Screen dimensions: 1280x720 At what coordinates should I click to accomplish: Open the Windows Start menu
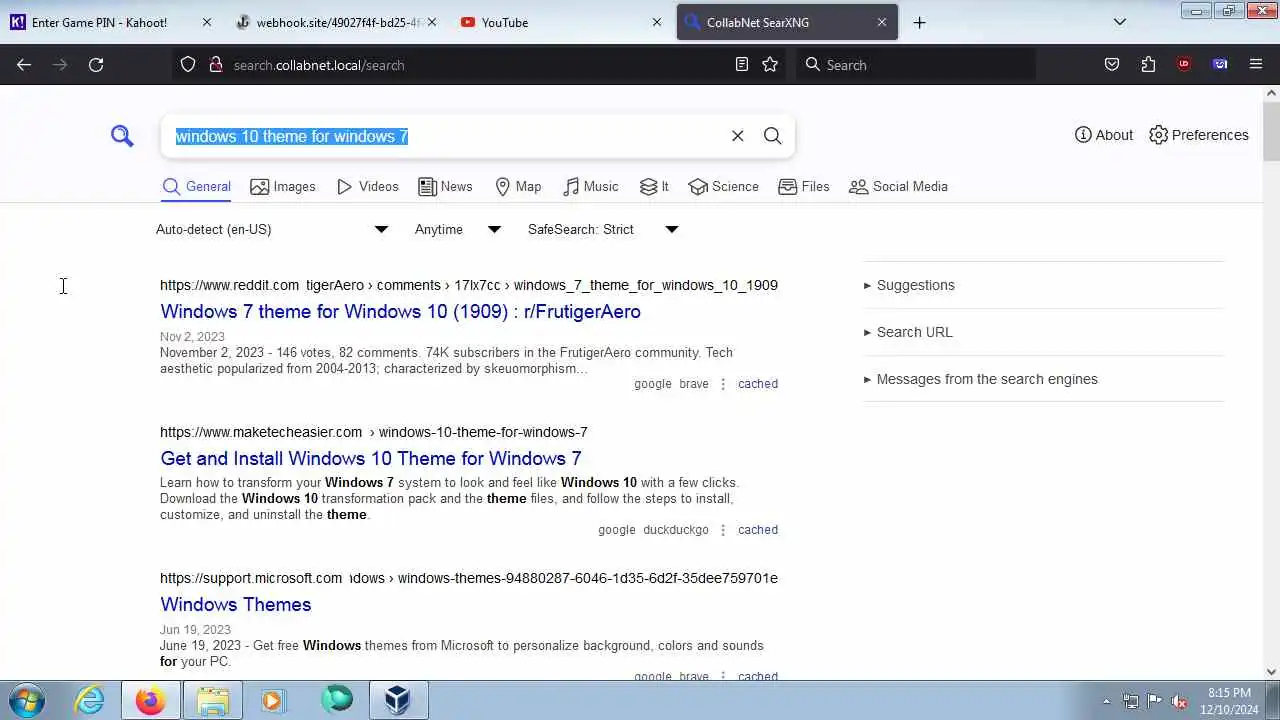point(26,701)
